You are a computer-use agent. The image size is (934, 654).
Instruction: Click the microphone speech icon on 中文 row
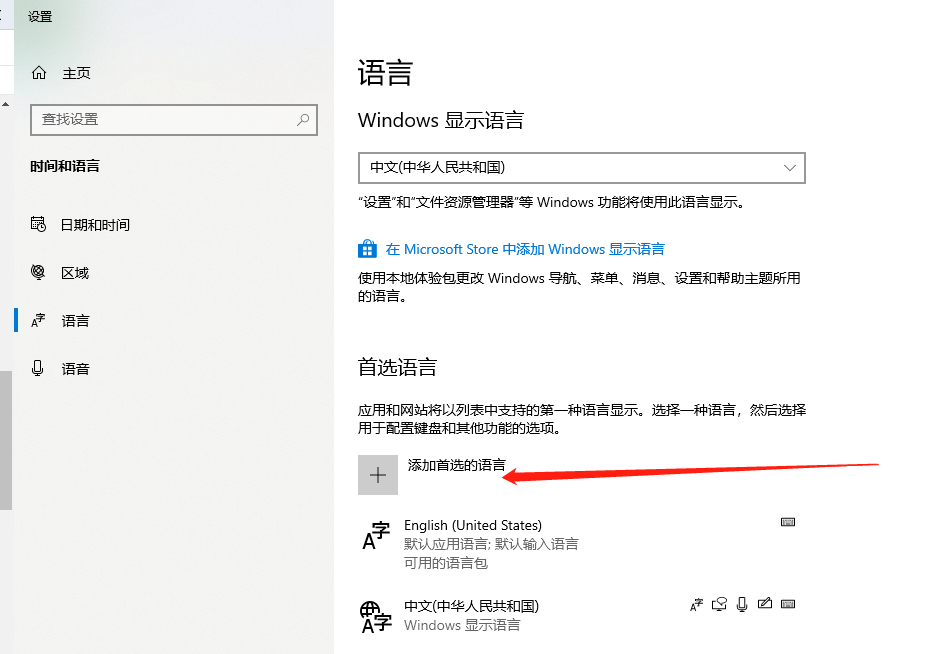coord(742,604)
